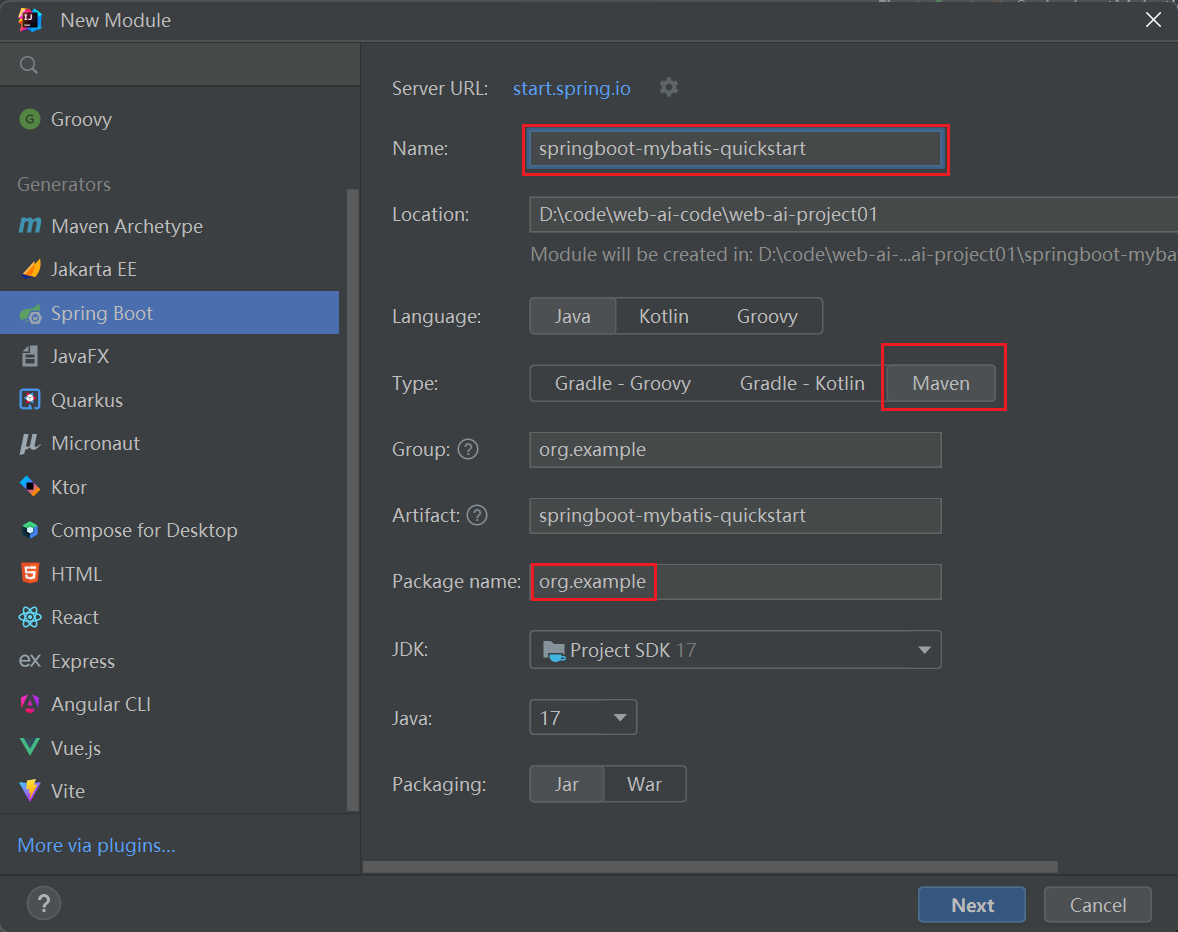Open the dialog help button
This screenshot has height=932, width=1178.
[44, 903]
